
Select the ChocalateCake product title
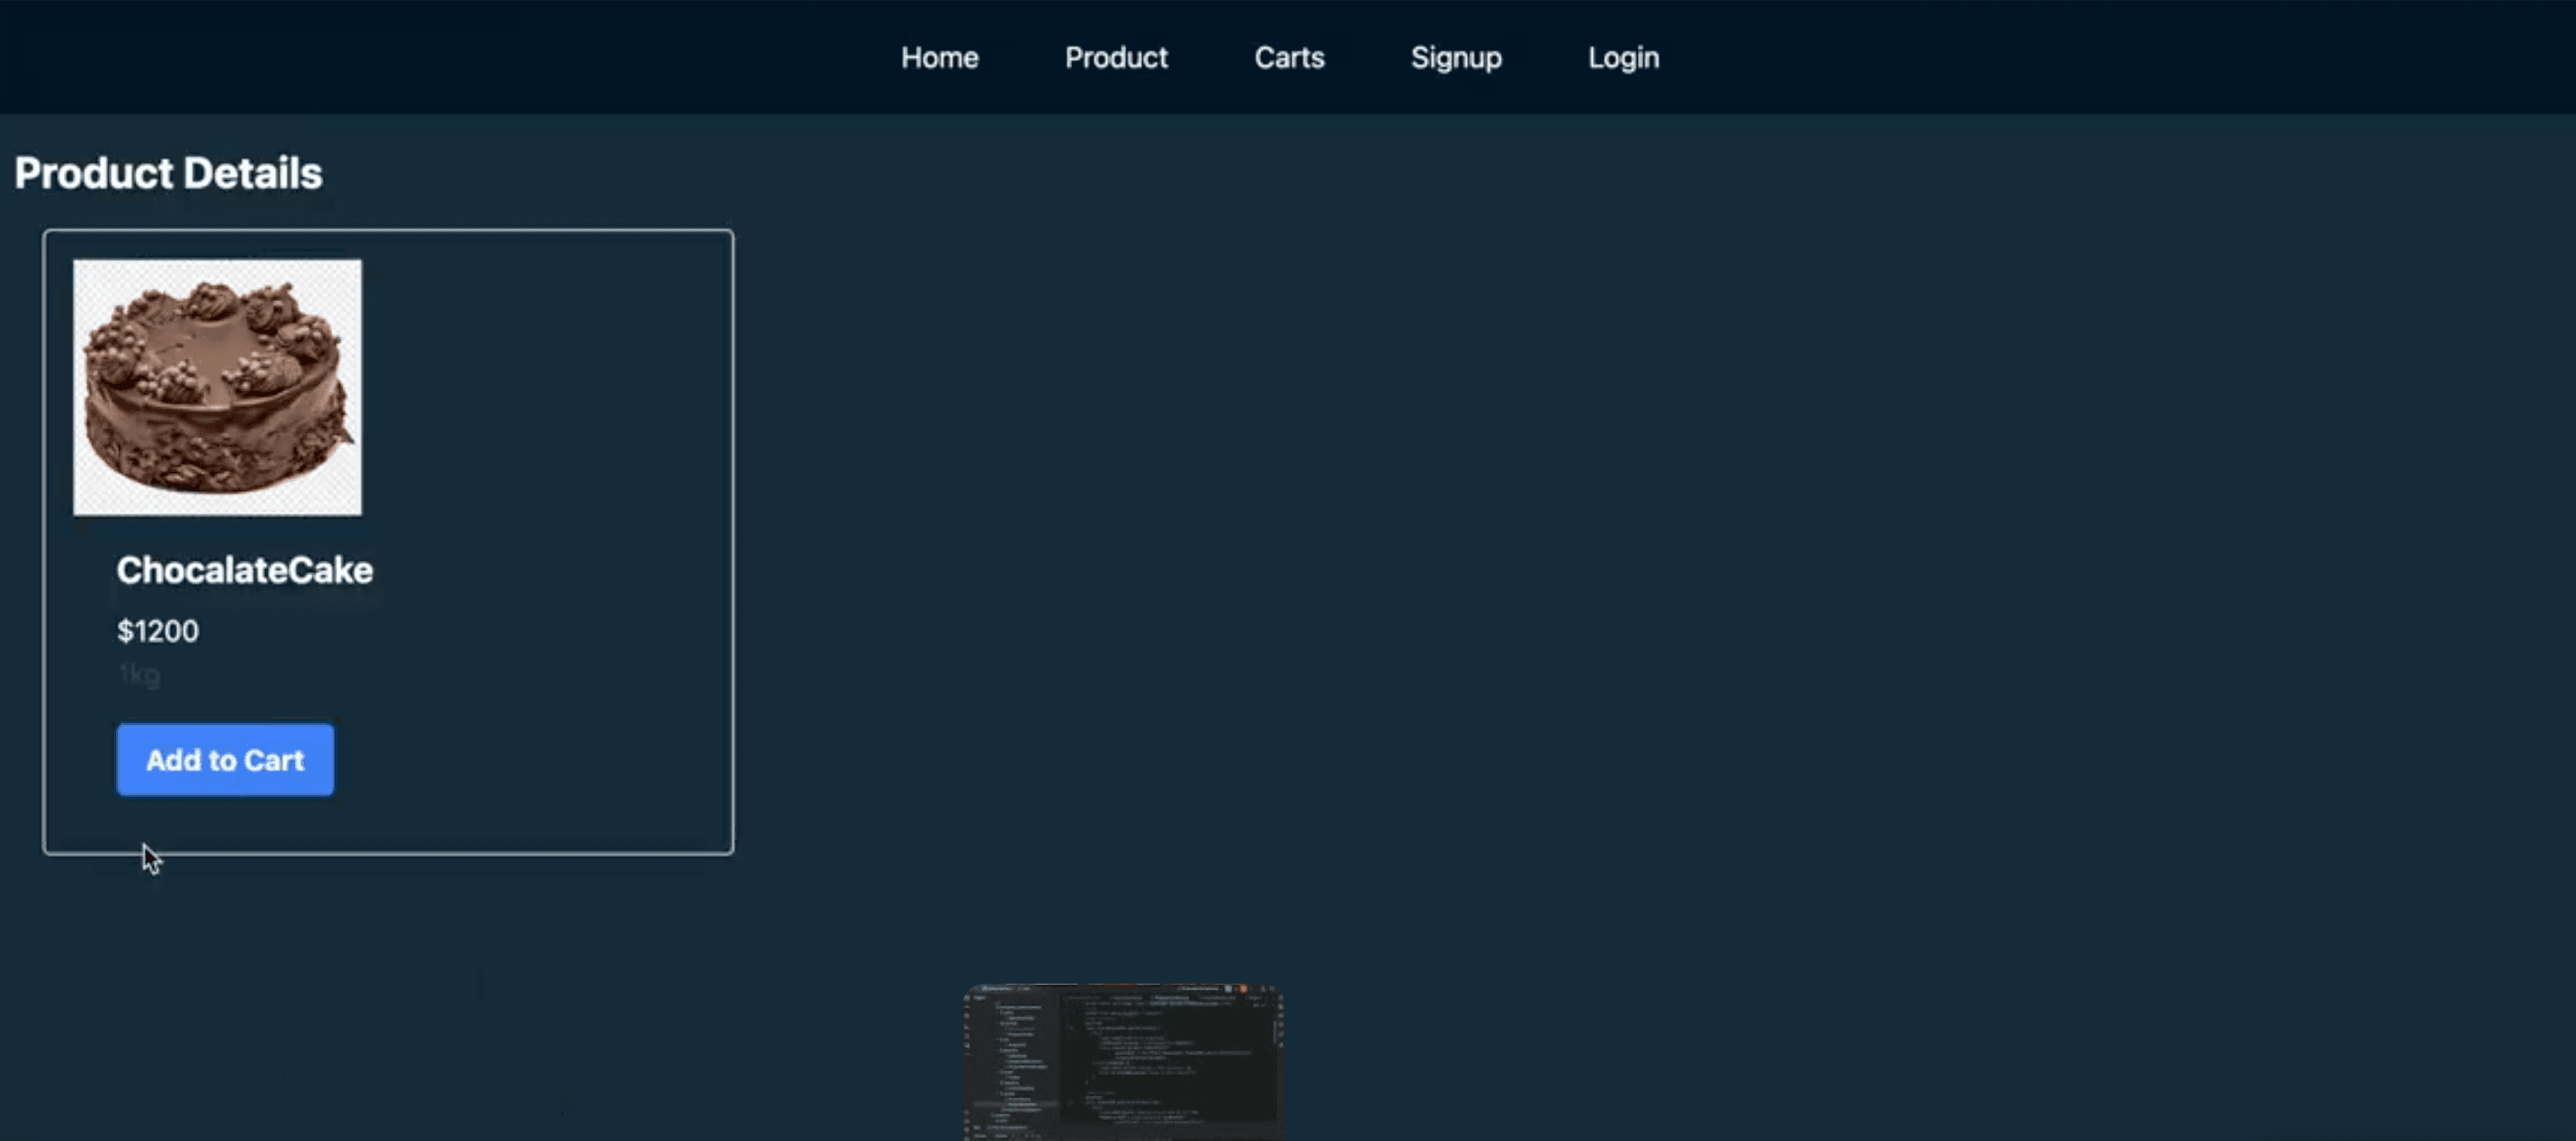[244, 570]
